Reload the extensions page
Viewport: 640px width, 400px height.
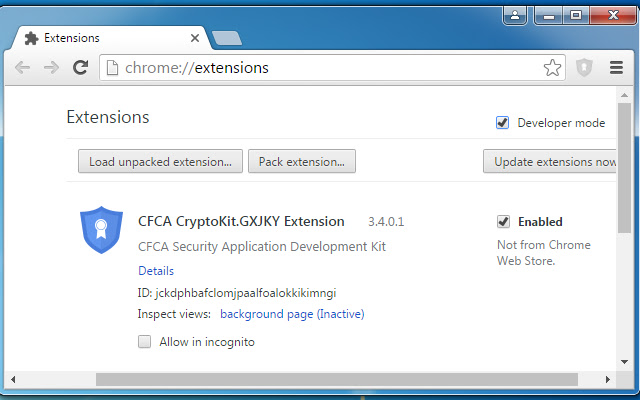(81, 68)
